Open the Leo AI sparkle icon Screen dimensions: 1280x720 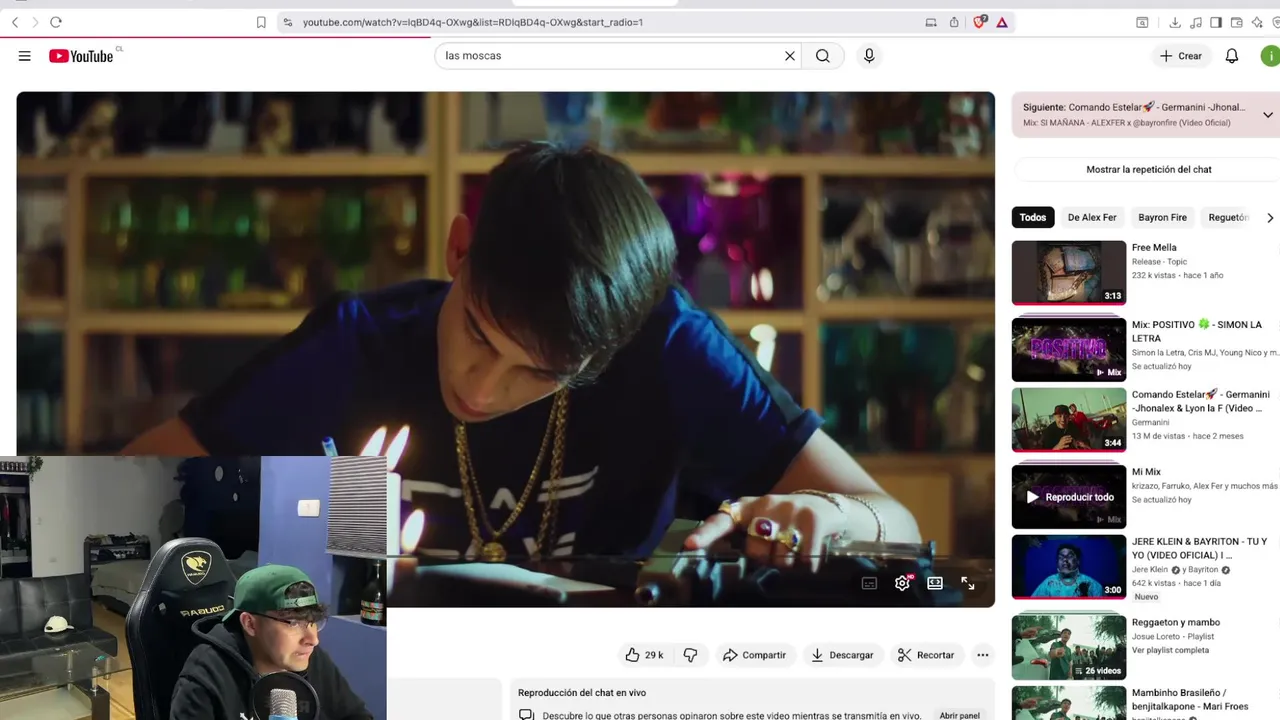point(1257,22)
